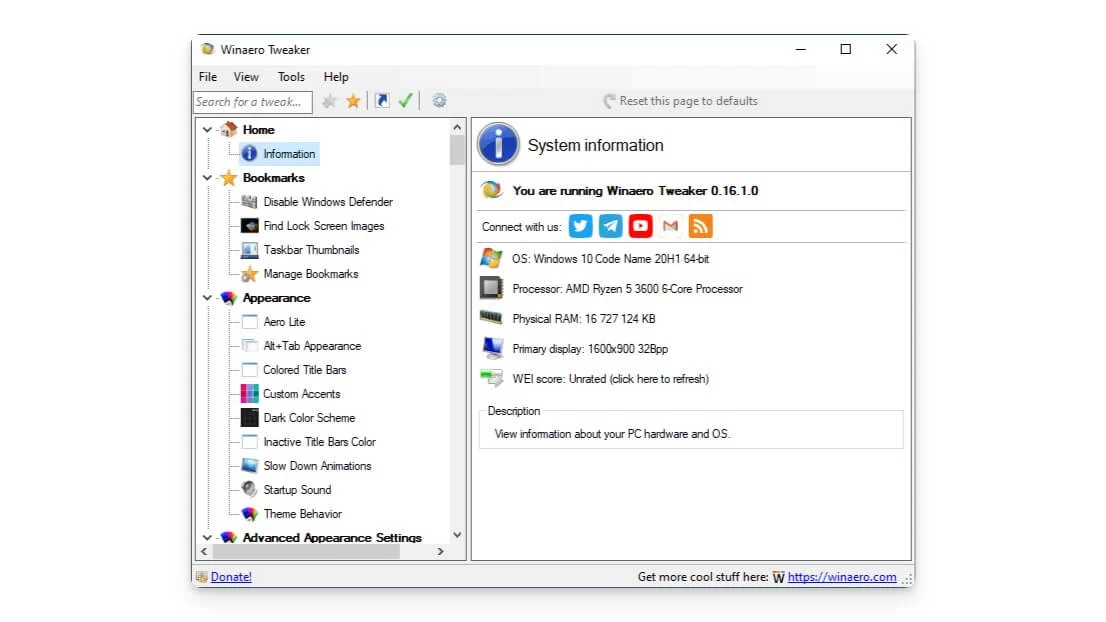Open Winaero's YouTube channel icon
Image resolution: width=1106 pixels, height=622 pixels.
point(640,226)
